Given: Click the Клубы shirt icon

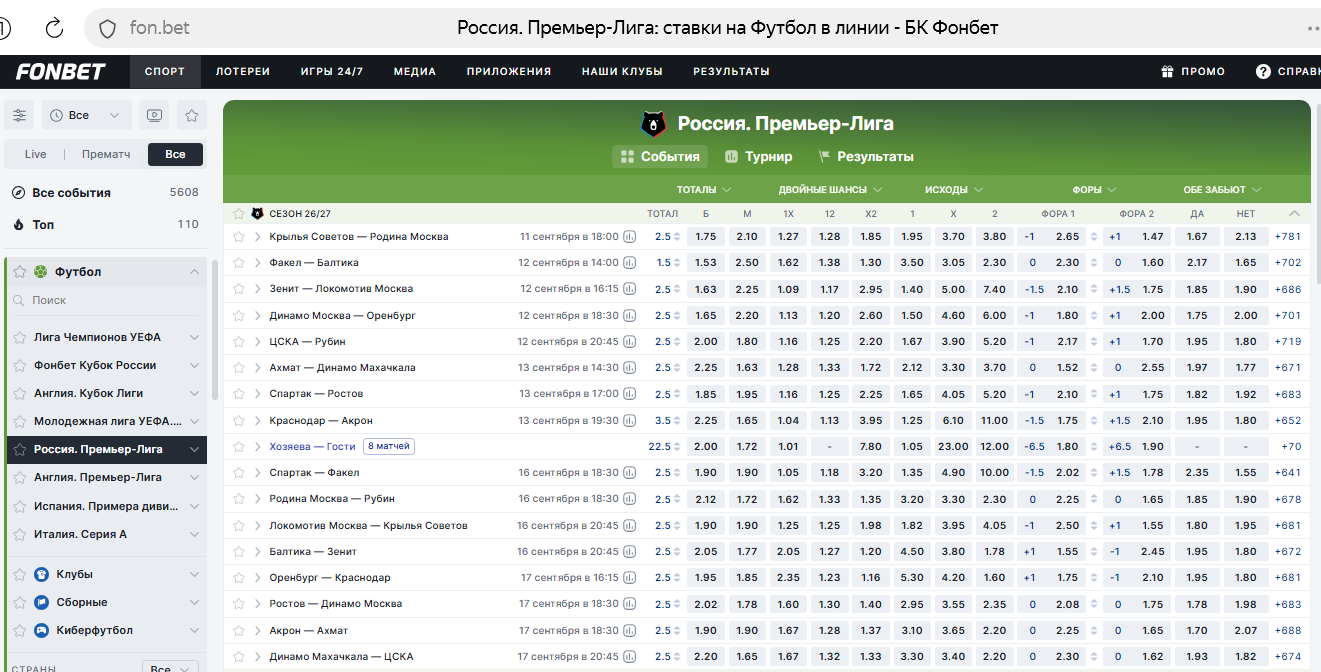Looking at the screenshot, I should 42,574.
